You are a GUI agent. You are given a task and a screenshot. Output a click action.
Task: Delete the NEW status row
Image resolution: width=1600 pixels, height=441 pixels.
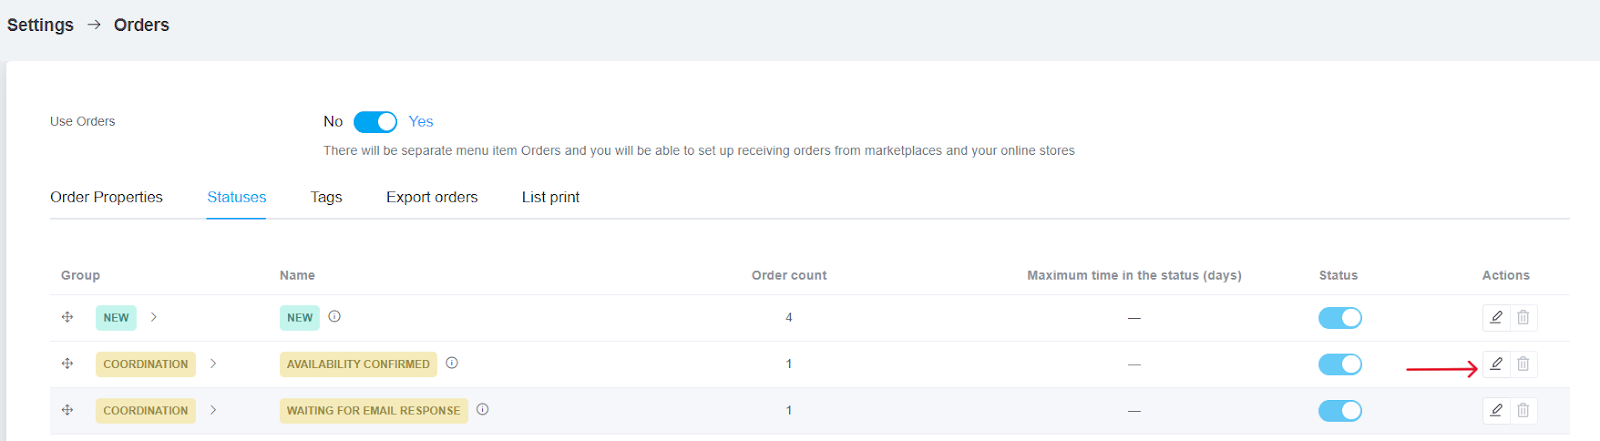tap(1523, 318)
